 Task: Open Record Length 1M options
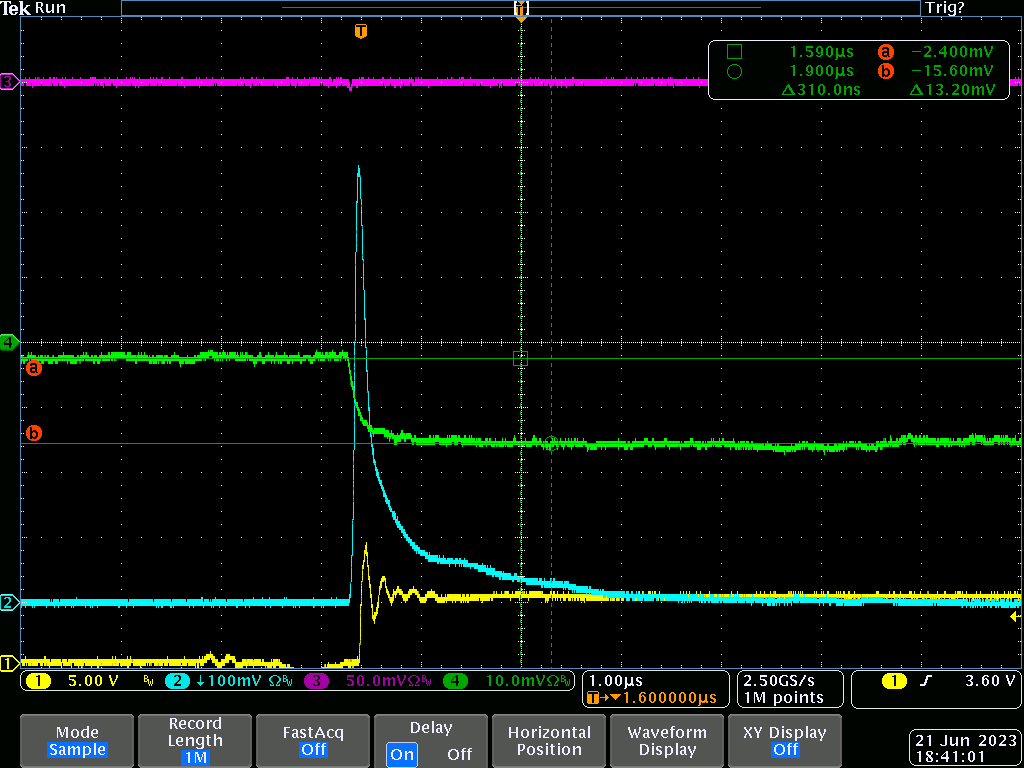click(195, 741)
